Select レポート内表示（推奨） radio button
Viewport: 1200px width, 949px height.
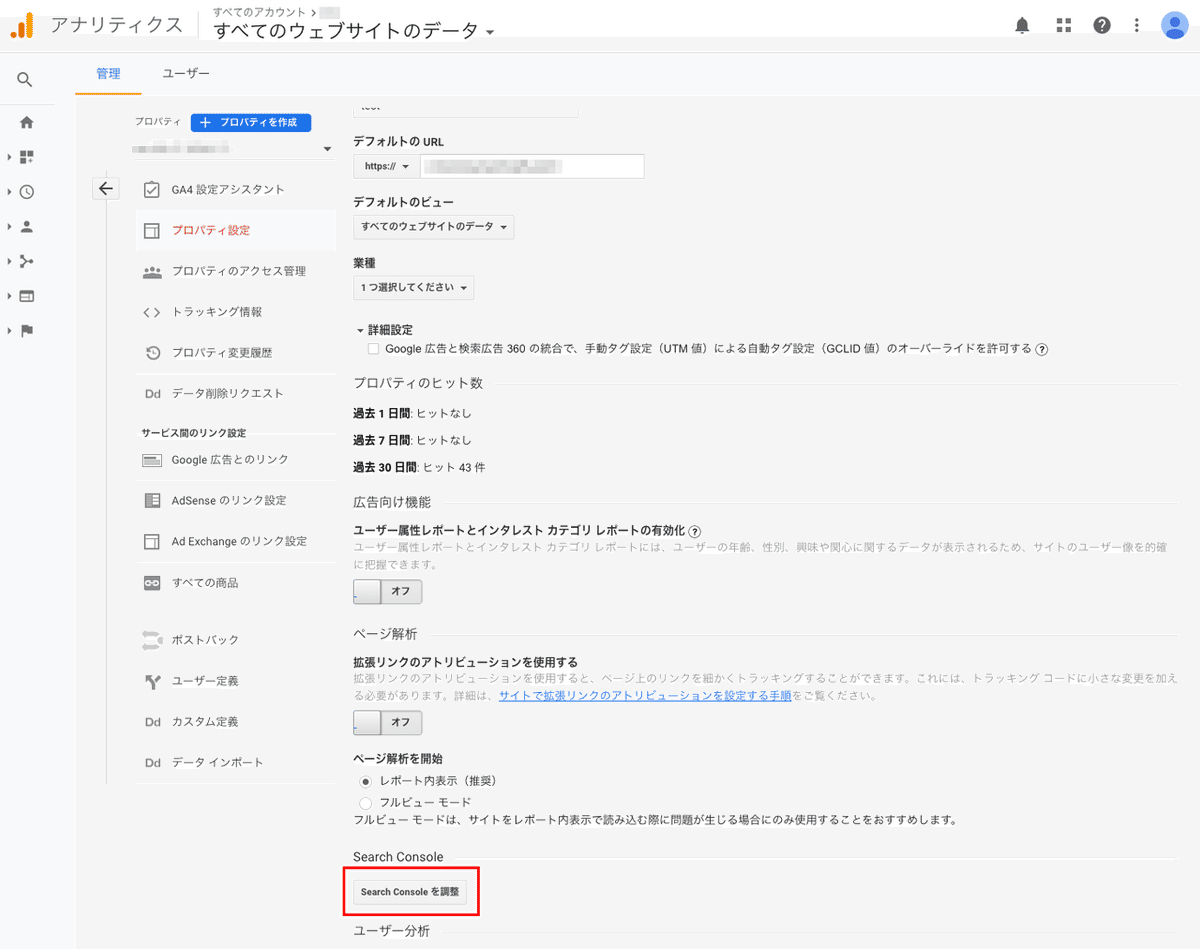[x=366, y=781]
